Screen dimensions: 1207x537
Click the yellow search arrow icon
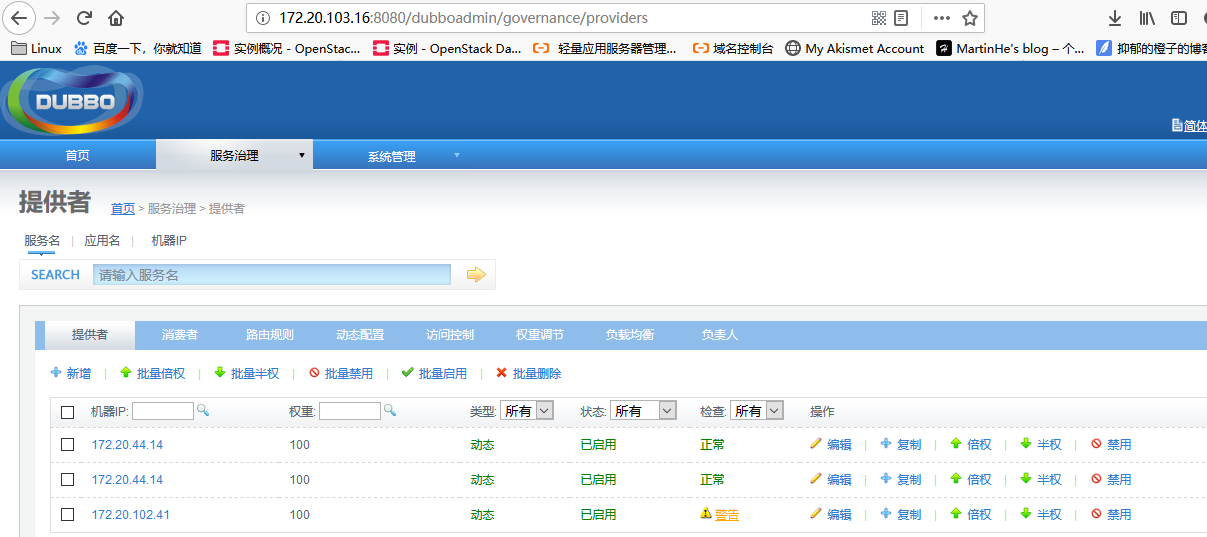(x=476, y=275)
